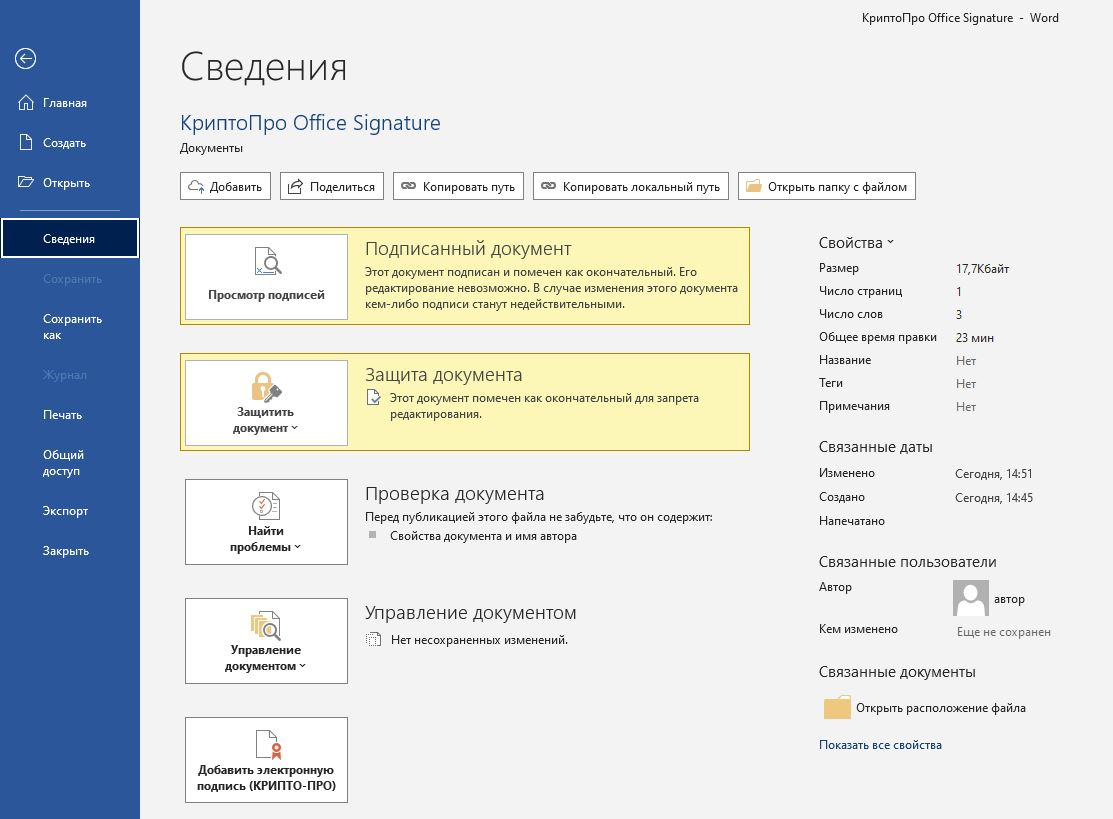Click the Открыть расположение файла folder icon
Screen dimensions: 1113x819
837,708
